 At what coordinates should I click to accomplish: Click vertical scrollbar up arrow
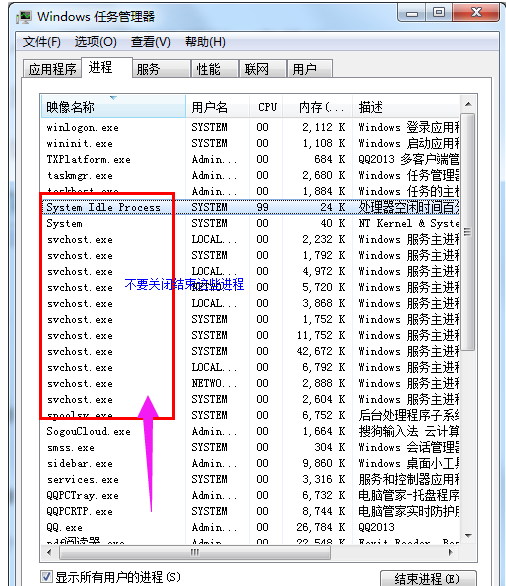[x=468, y=105]
